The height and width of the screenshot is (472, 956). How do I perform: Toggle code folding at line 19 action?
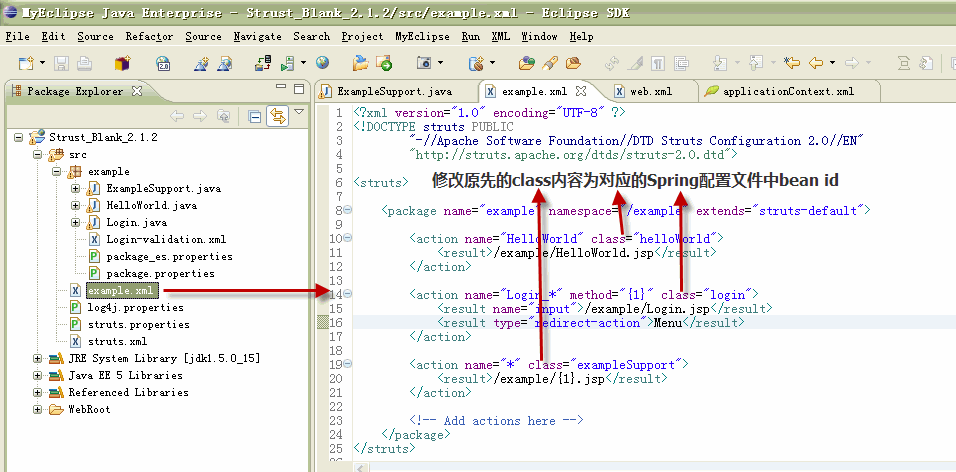point(347,364)
